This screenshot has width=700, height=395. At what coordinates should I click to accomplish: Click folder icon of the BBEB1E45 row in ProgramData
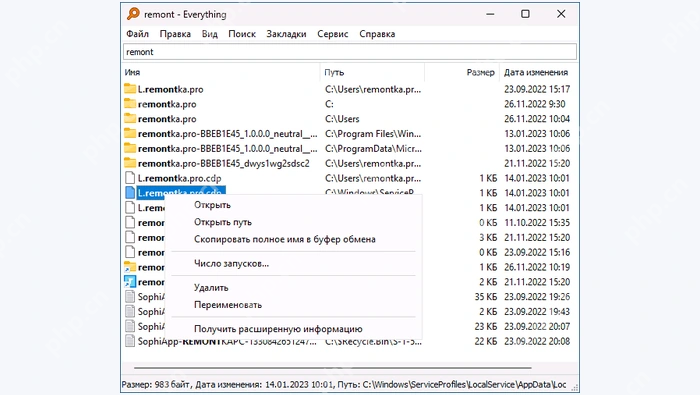point(130,148)
